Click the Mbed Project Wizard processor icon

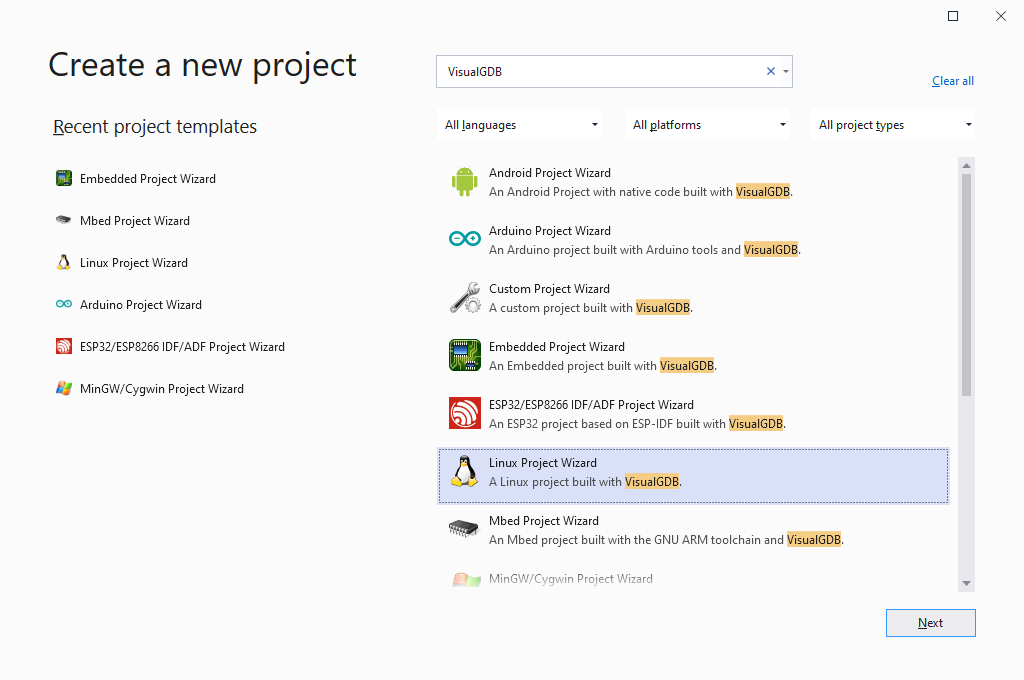pyautogui.click(x=464, y=529)
